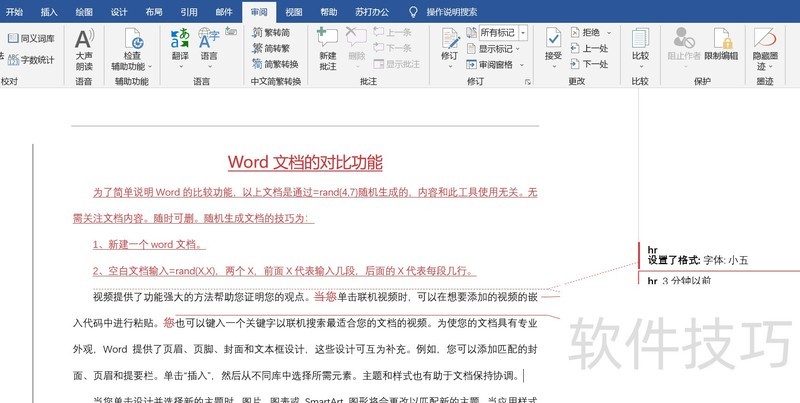This screenshot has width=800, height=403.
Task: Open the 字数统计 word count
Action: 31,60
